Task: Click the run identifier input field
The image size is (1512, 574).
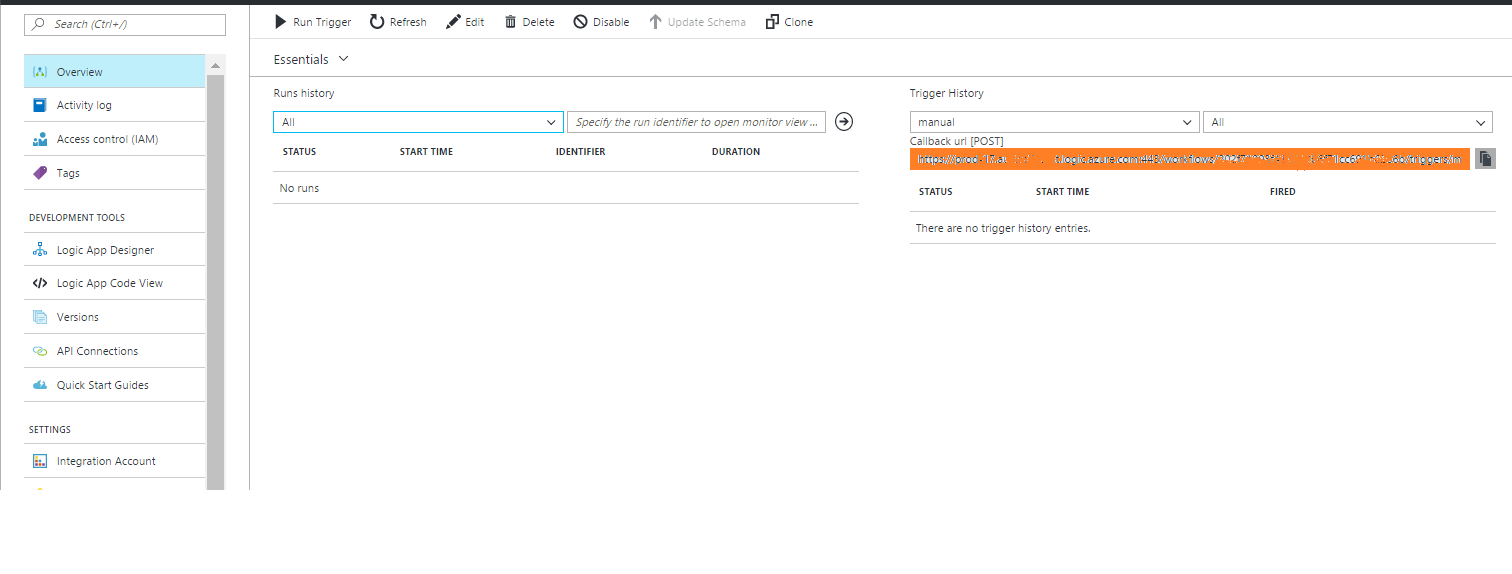Action: click(x=697, y=122)
